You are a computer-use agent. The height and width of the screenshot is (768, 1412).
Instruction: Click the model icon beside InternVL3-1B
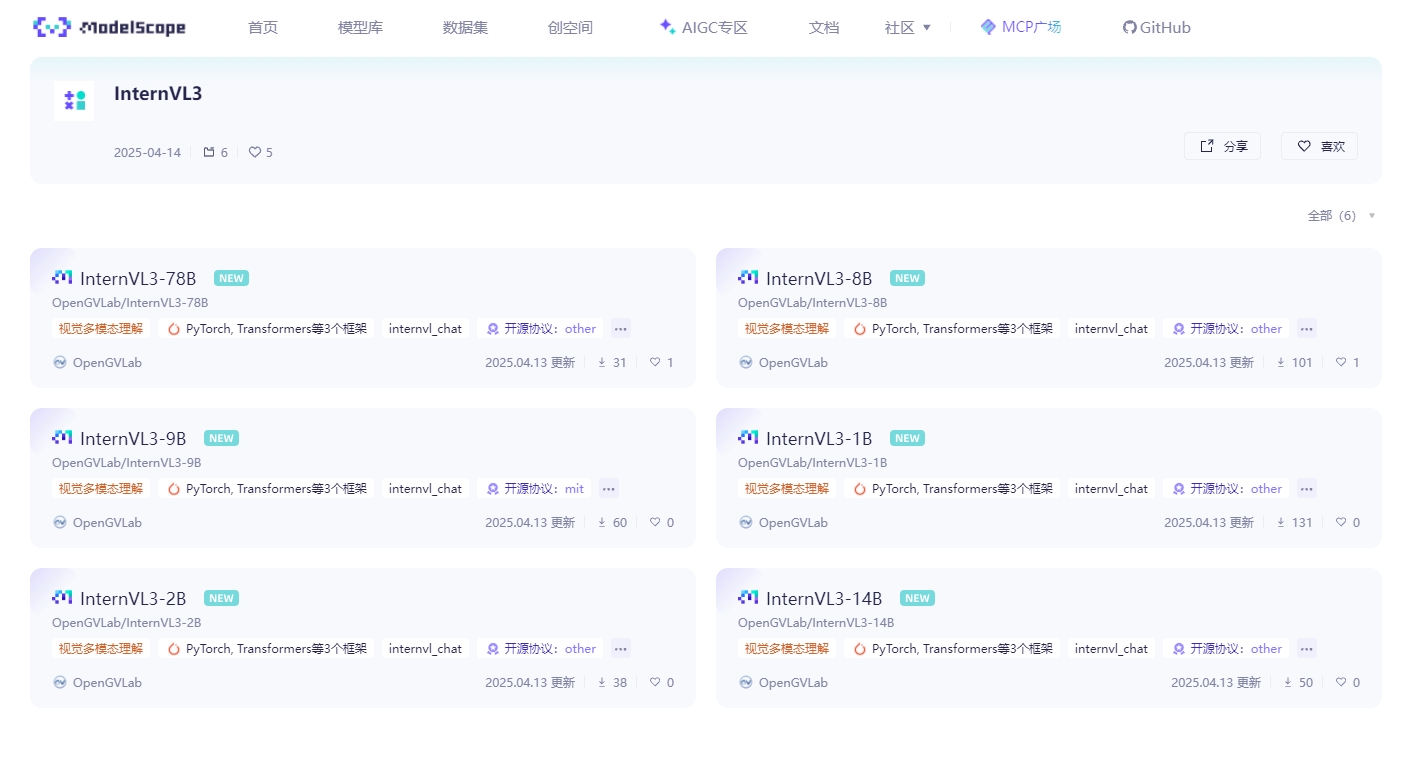pyautogui.click(x=748, y=437)
